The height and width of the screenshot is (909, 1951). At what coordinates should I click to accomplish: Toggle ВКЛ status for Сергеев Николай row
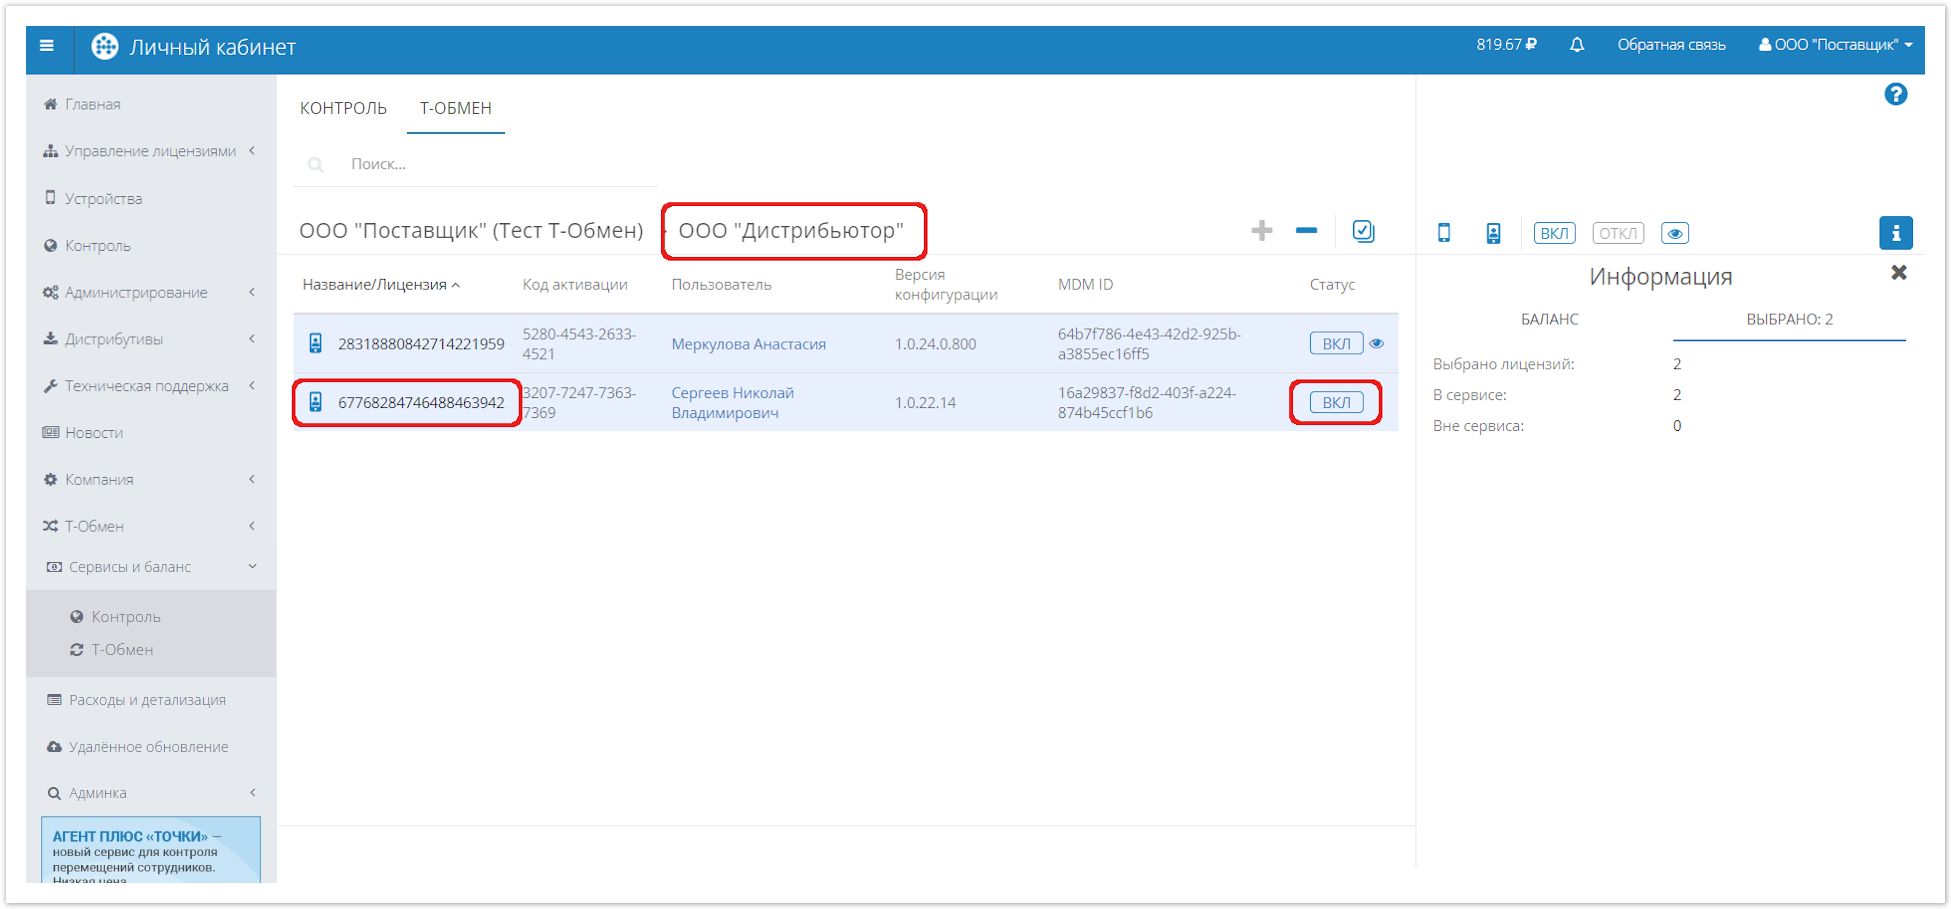1336,402
